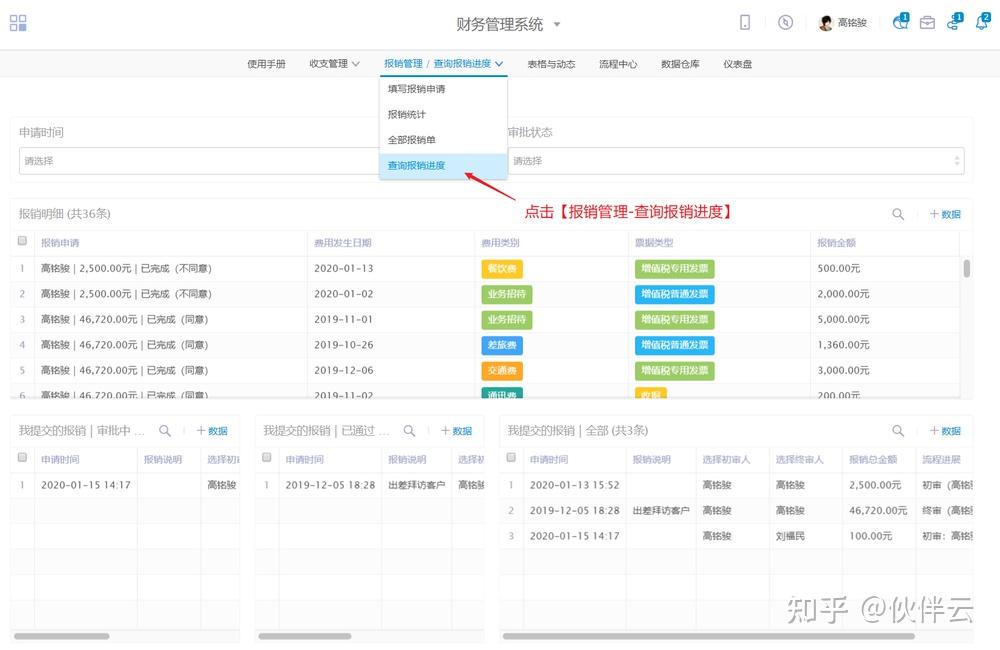This screenshot has width=1000, height=650.
Task: Open the 2020-01-15 14:17 entry in 审批中 table
Action: (x=86, y=485)
